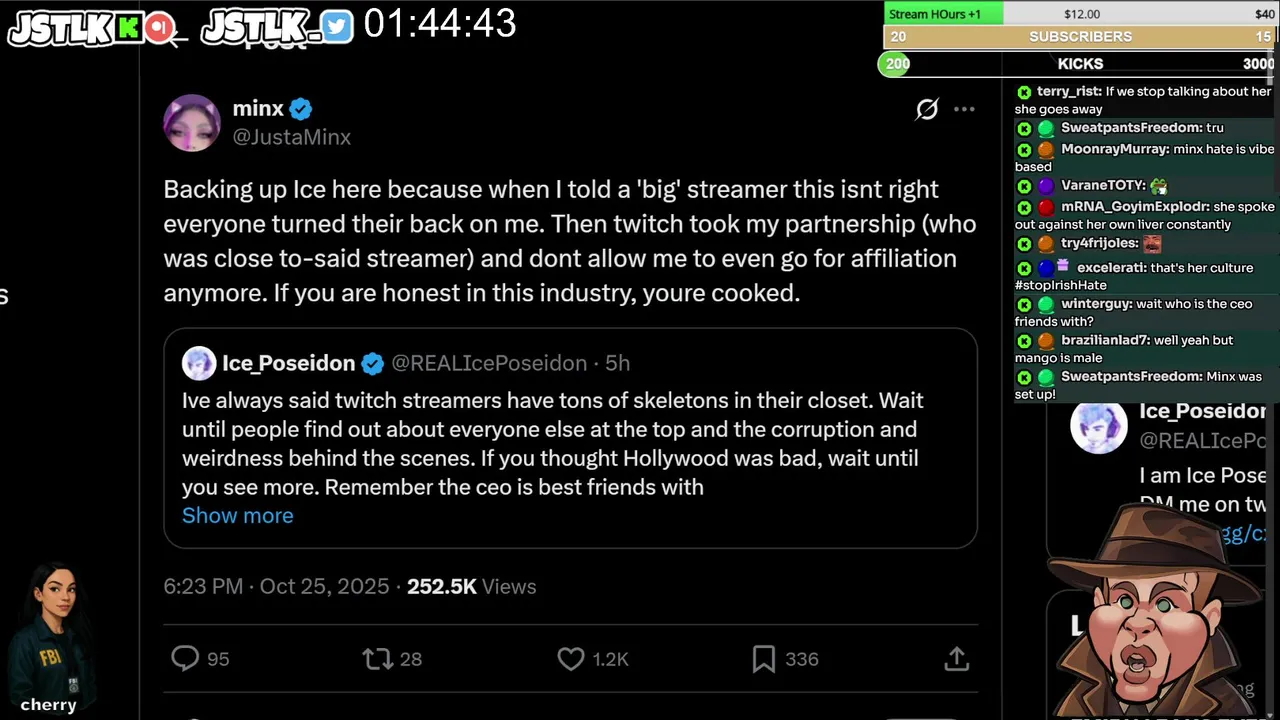This screenshot has height=720, width=1280.
Task: Click the reply comment icon
Action: tap(185, 658)
